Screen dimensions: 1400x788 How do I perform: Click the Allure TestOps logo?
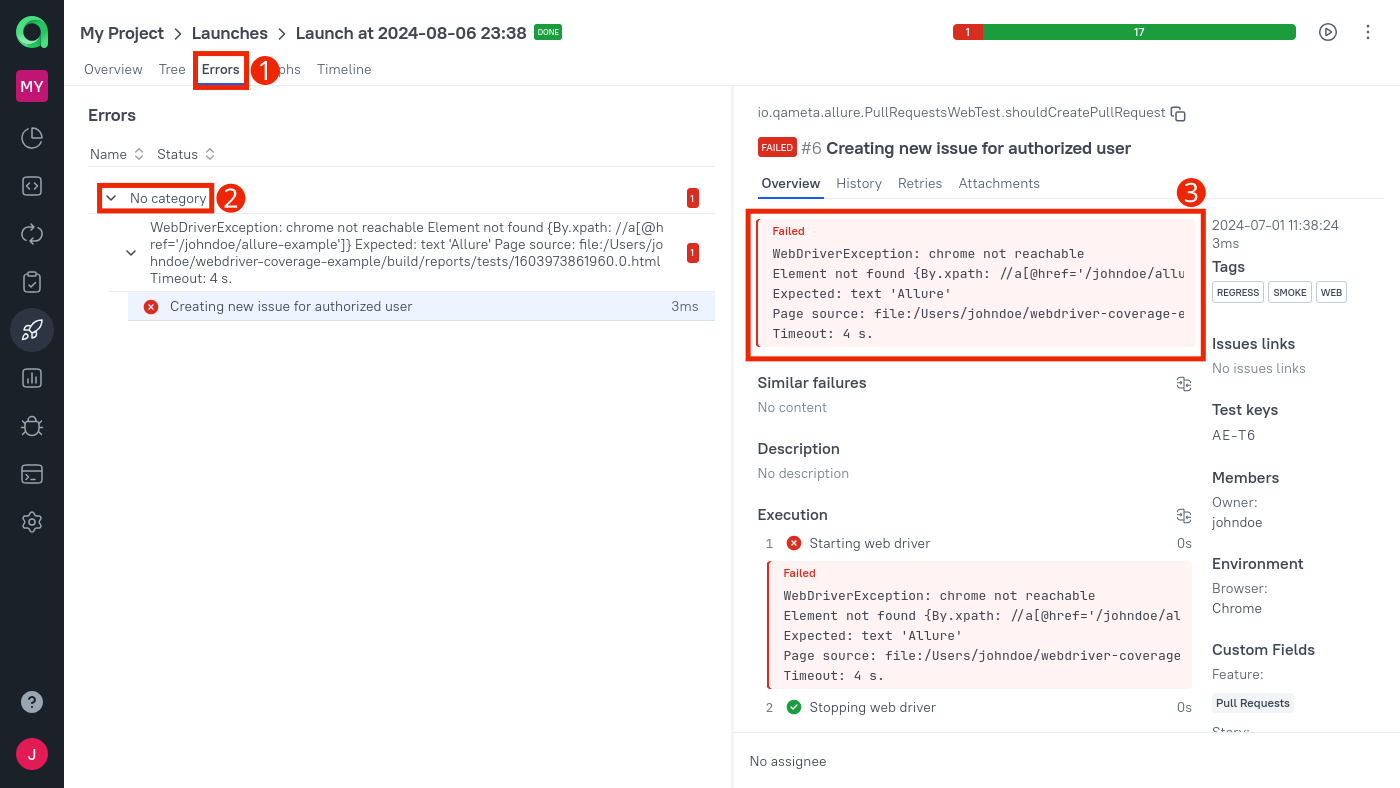32,32
